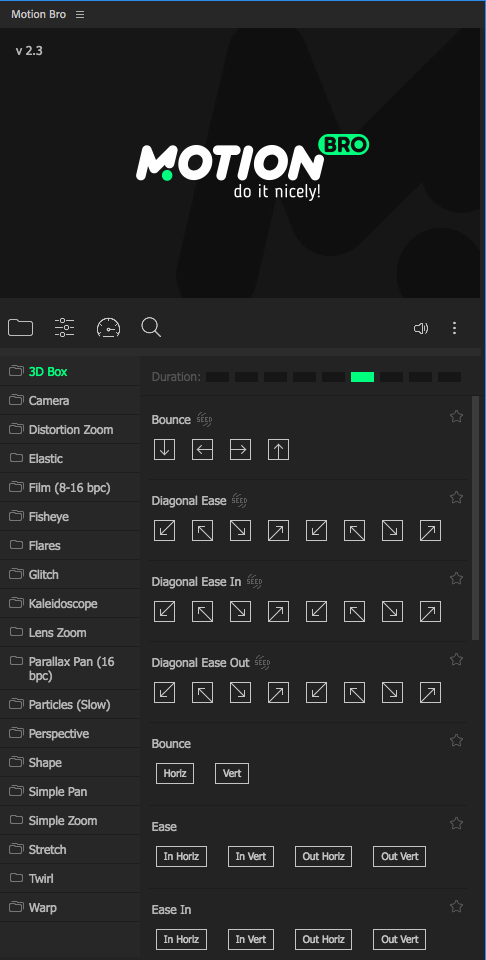This screenshot has height=960, width=486.
Task: Open the Motion Bro panel hamburger menu
Action: (x=80, y=14)
